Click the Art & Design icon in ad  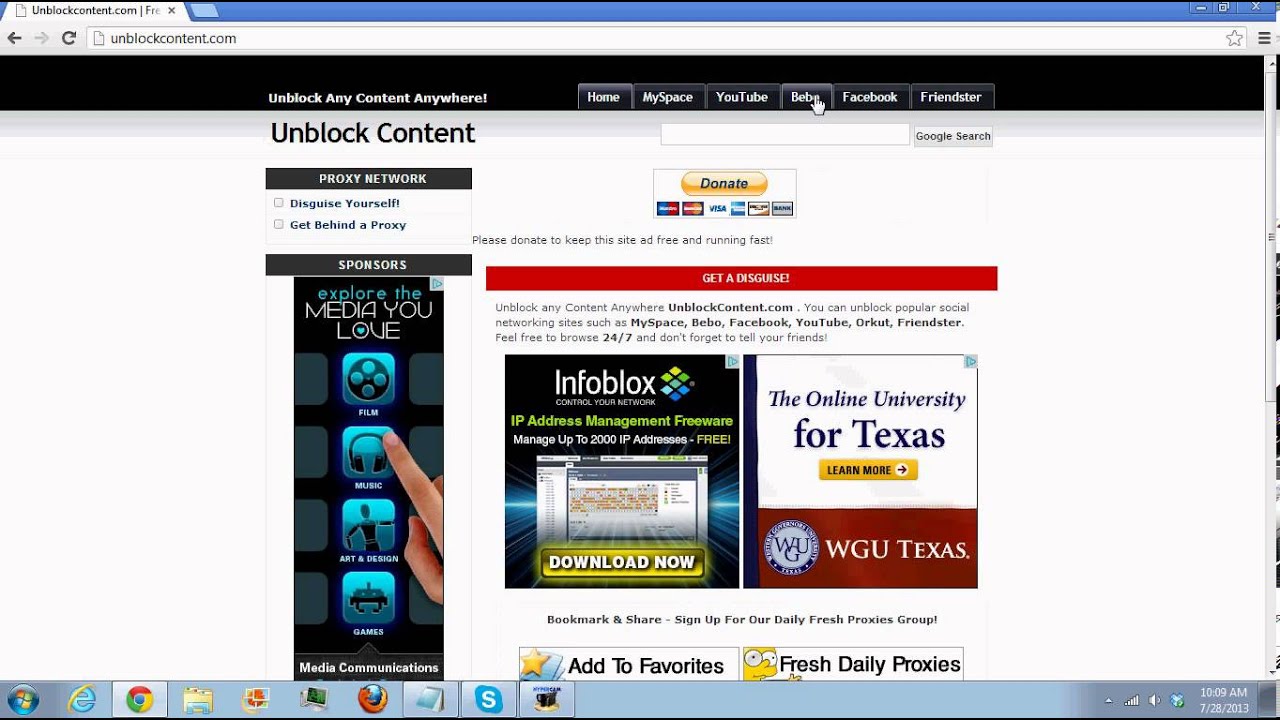(368, 525)
